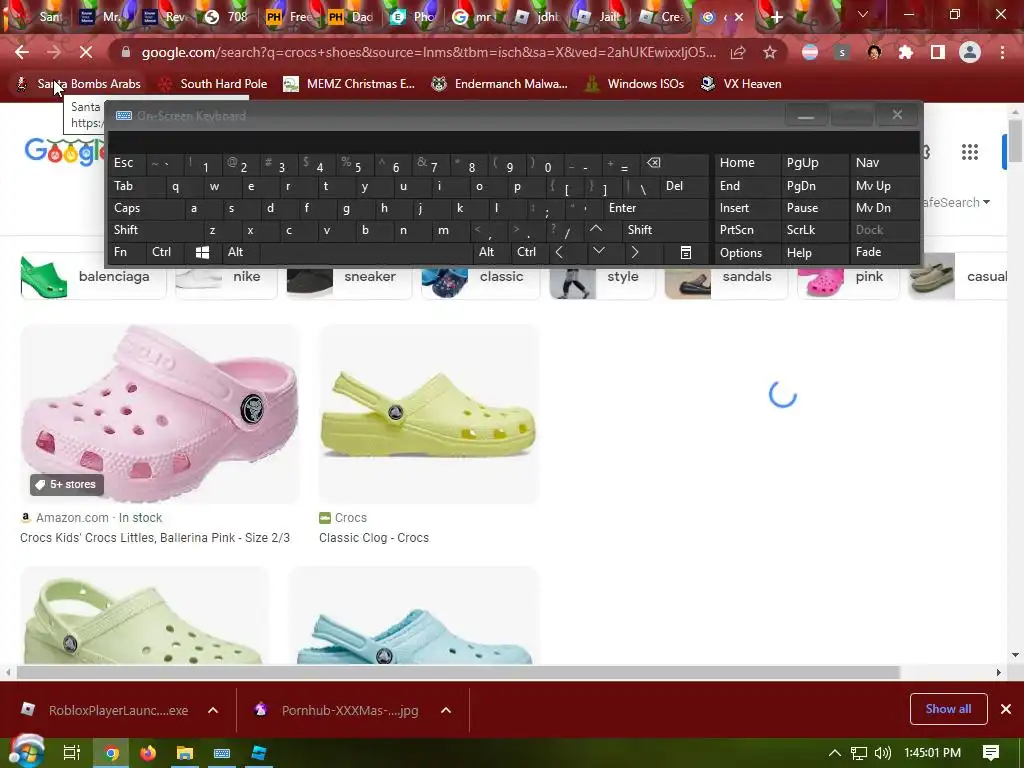Click the Options key on the keyboard
Screen dimensions: 1024x768
click(747, 253)
